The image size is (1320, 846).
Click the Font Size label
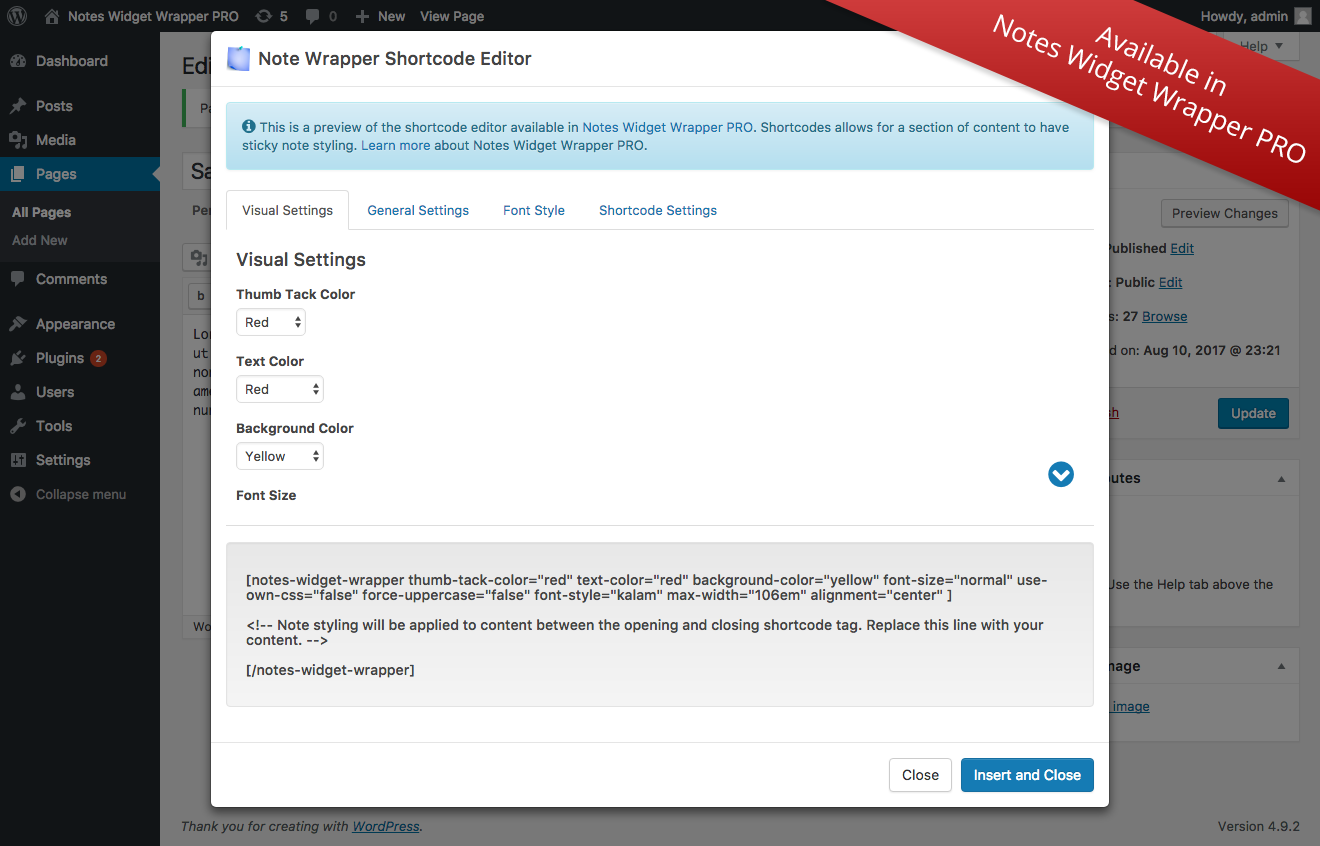pos(266,495)
